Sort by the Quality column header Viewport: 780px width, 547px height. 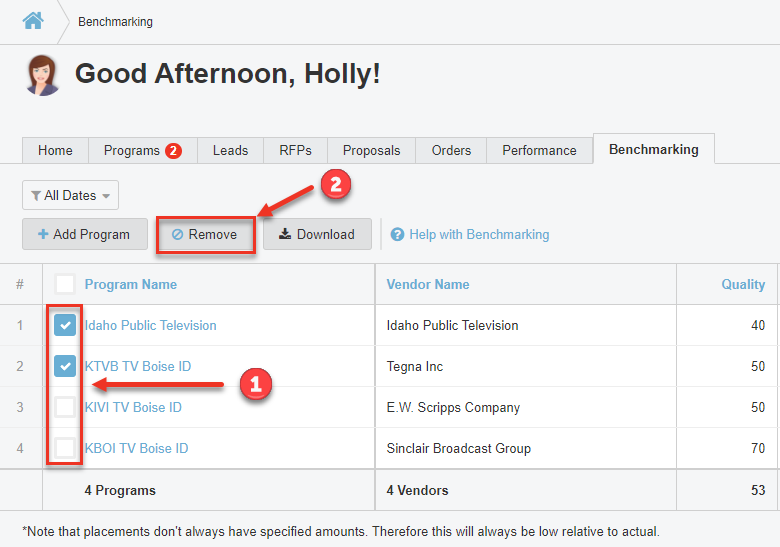click(x=743, y=284)
